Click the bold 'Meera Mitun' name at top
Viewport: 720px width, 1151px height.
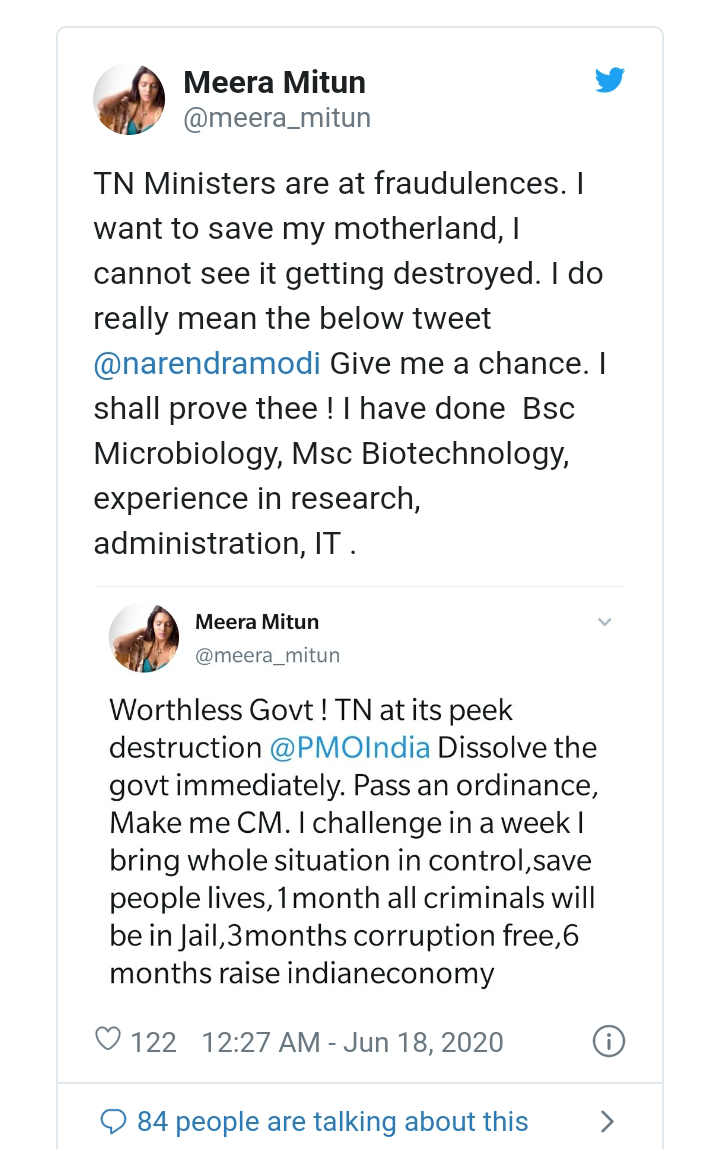[x=274, y=82]
